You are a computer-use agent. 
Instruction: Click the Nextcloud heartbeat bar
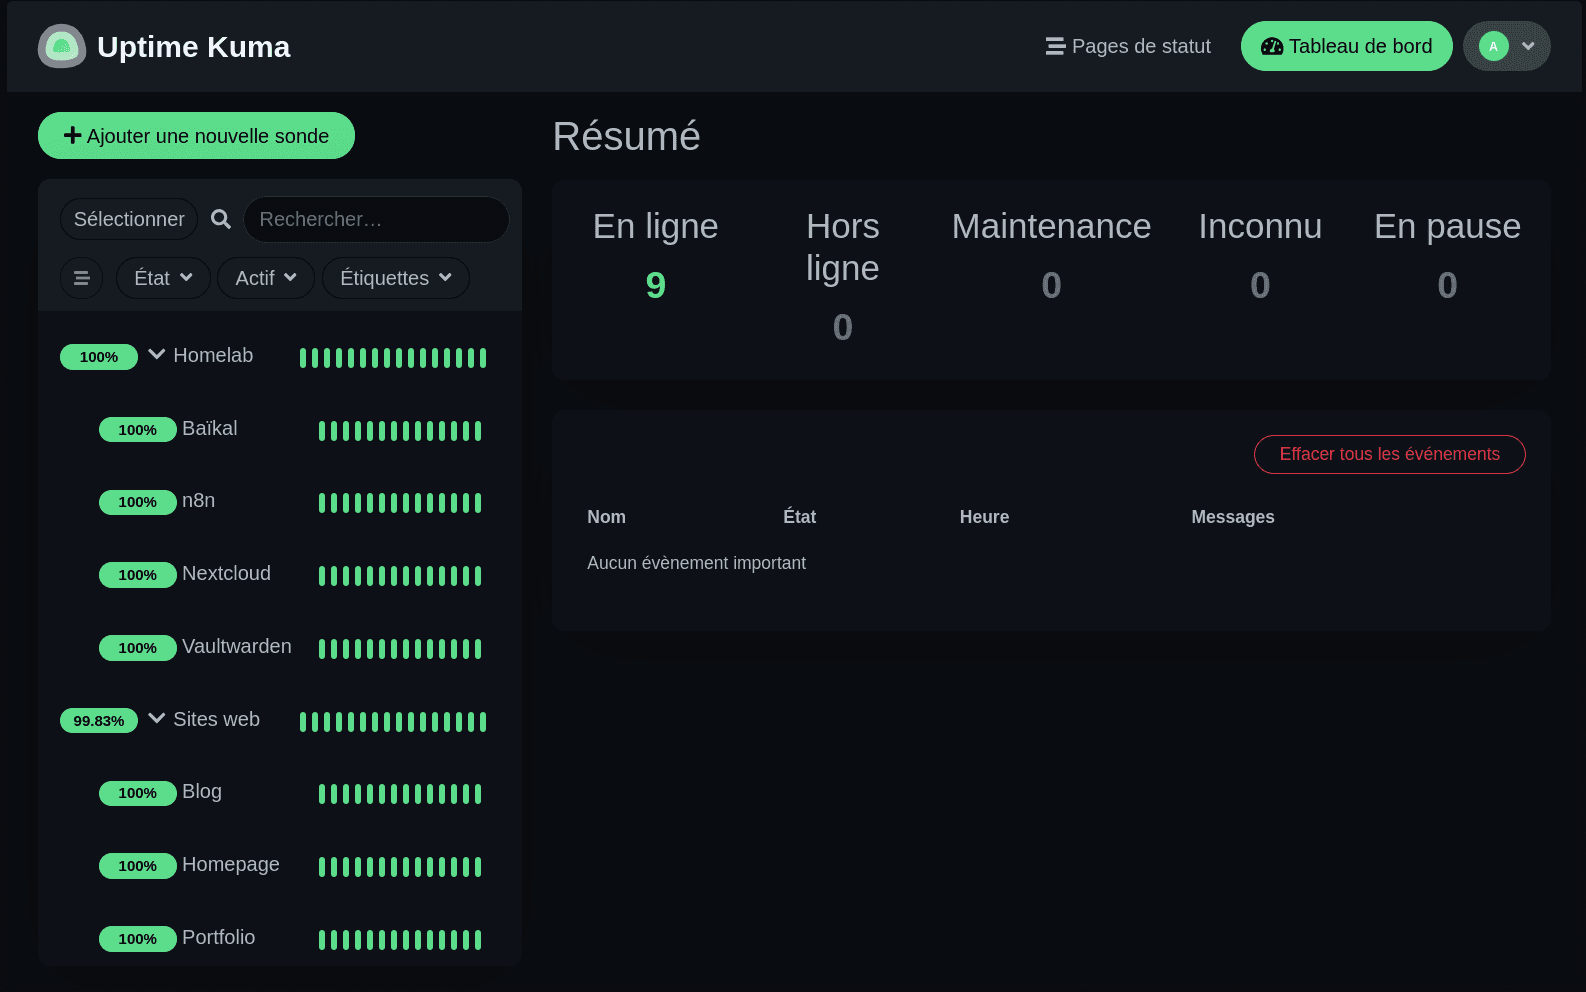(400, 576)
